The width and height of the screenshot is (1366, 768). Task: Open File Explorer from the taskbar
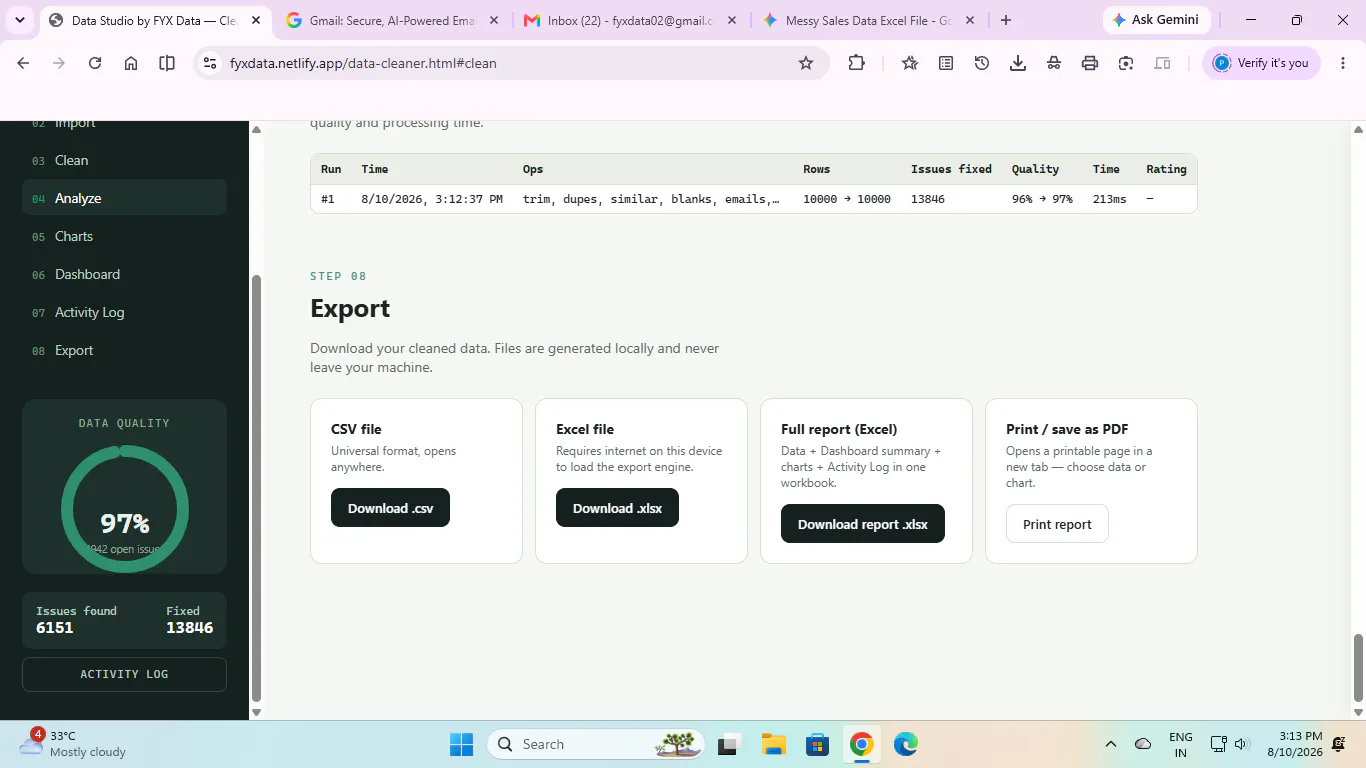[773, 744]
